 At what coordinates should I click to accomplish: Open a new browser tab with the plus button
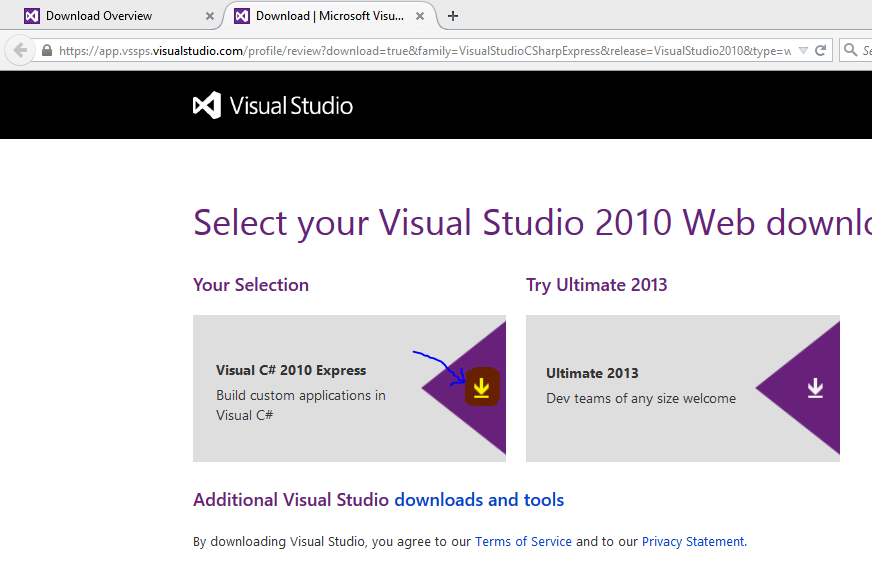453,15
